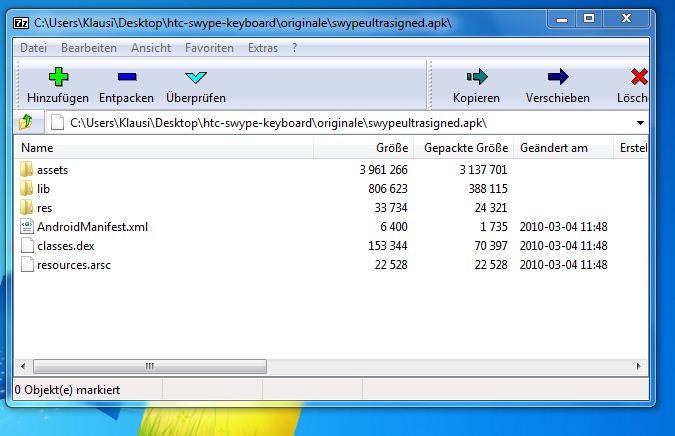Click the scrollbar left arrow

[x=23, y=366]
